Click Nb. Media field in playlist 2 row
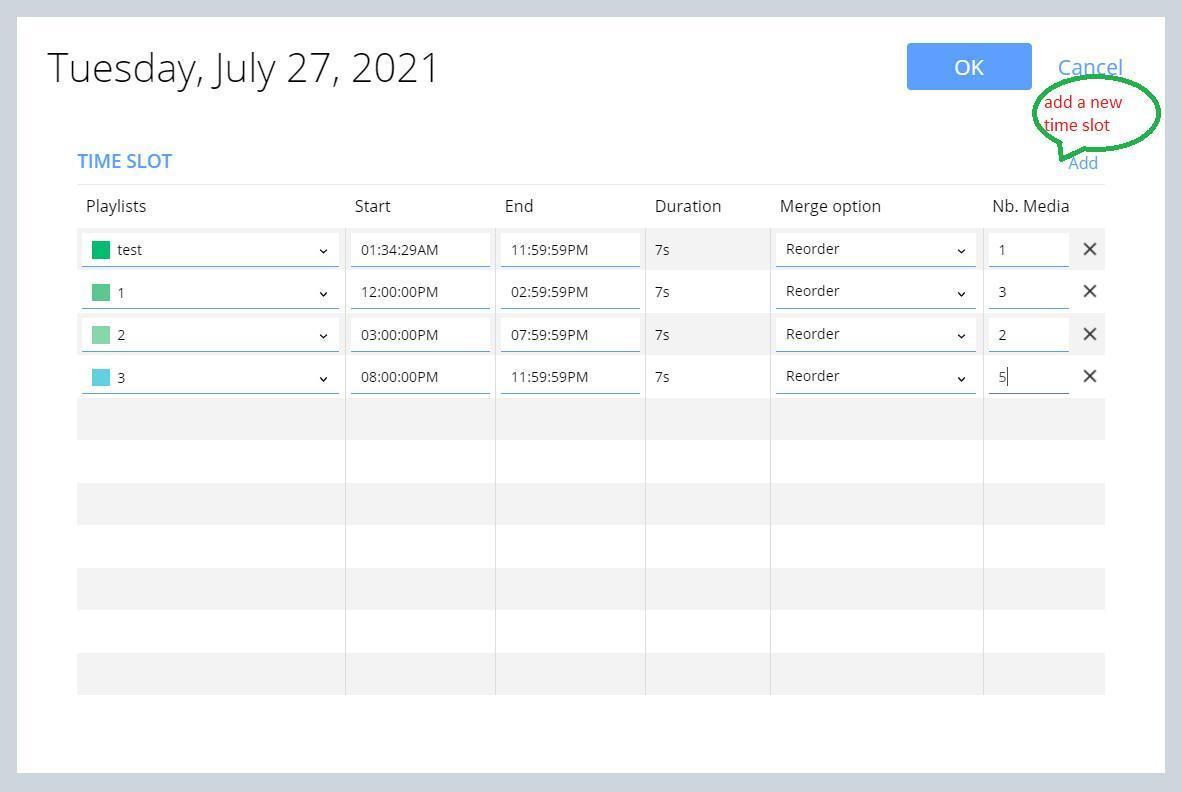Viewport: 1182px width, 792px height. (x=1028, y=335)
